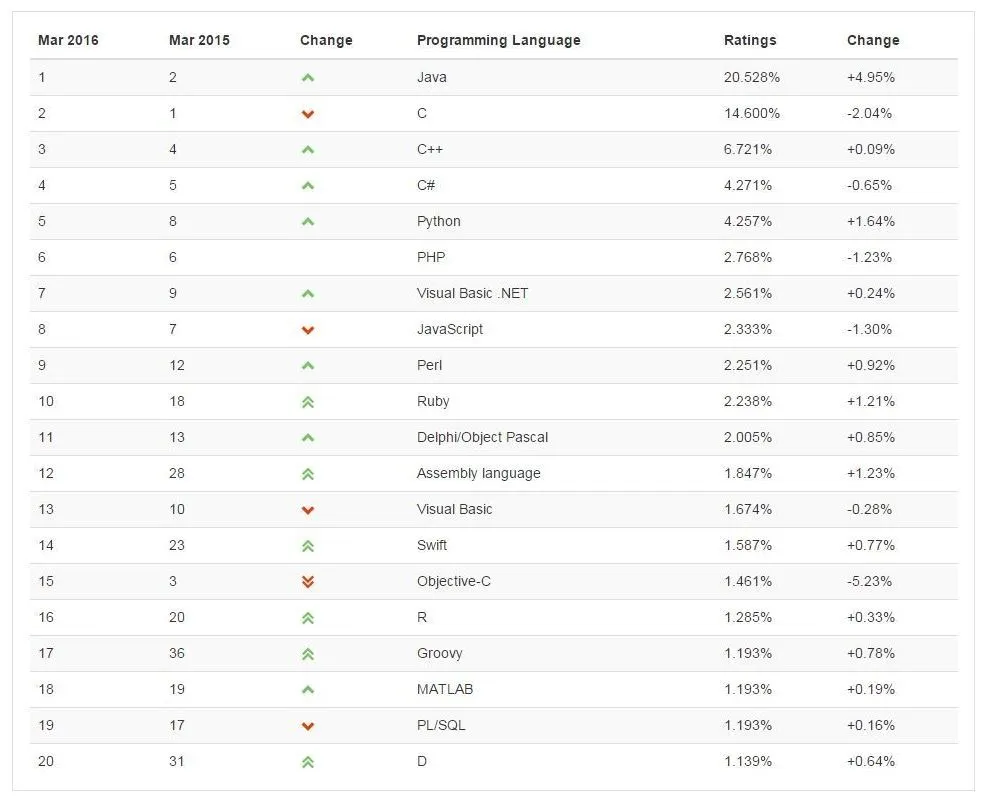The height and width of the screenshot is (801, 989).
Task: Click the red down arrow beside PL/SQL
Action: point(308,726)
